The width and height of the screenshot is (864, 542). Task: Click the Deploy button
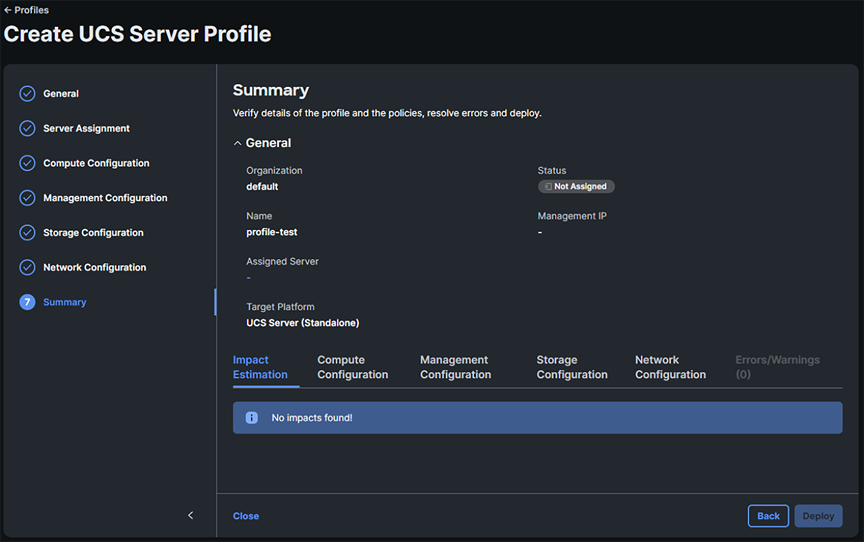(x=818, y=516)
